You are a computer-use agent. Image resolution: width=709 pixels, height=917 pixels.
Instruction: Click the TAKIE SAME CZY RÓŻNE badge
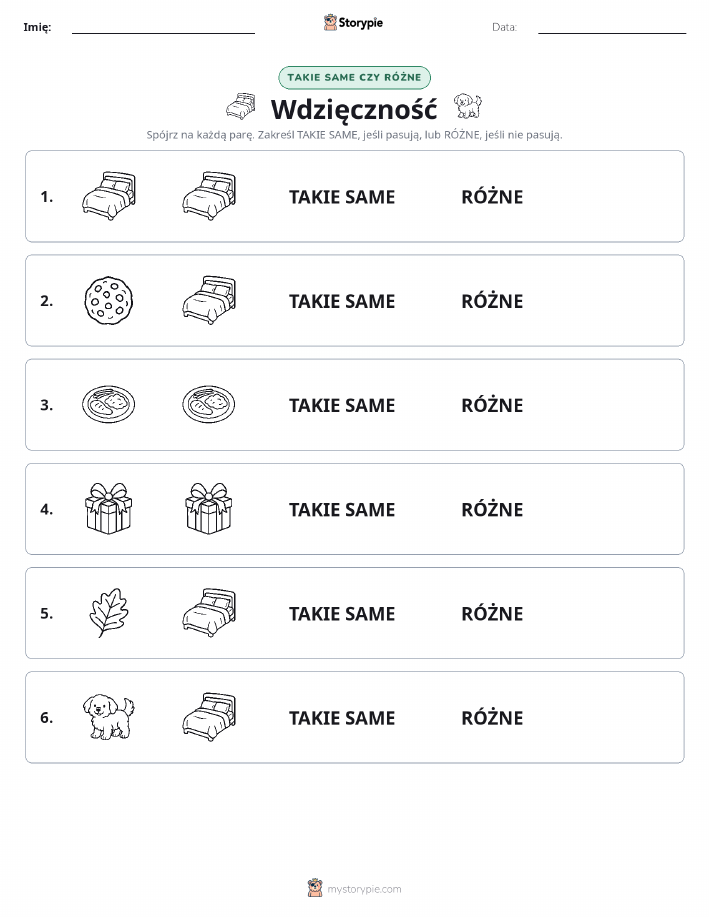[354, 77]
